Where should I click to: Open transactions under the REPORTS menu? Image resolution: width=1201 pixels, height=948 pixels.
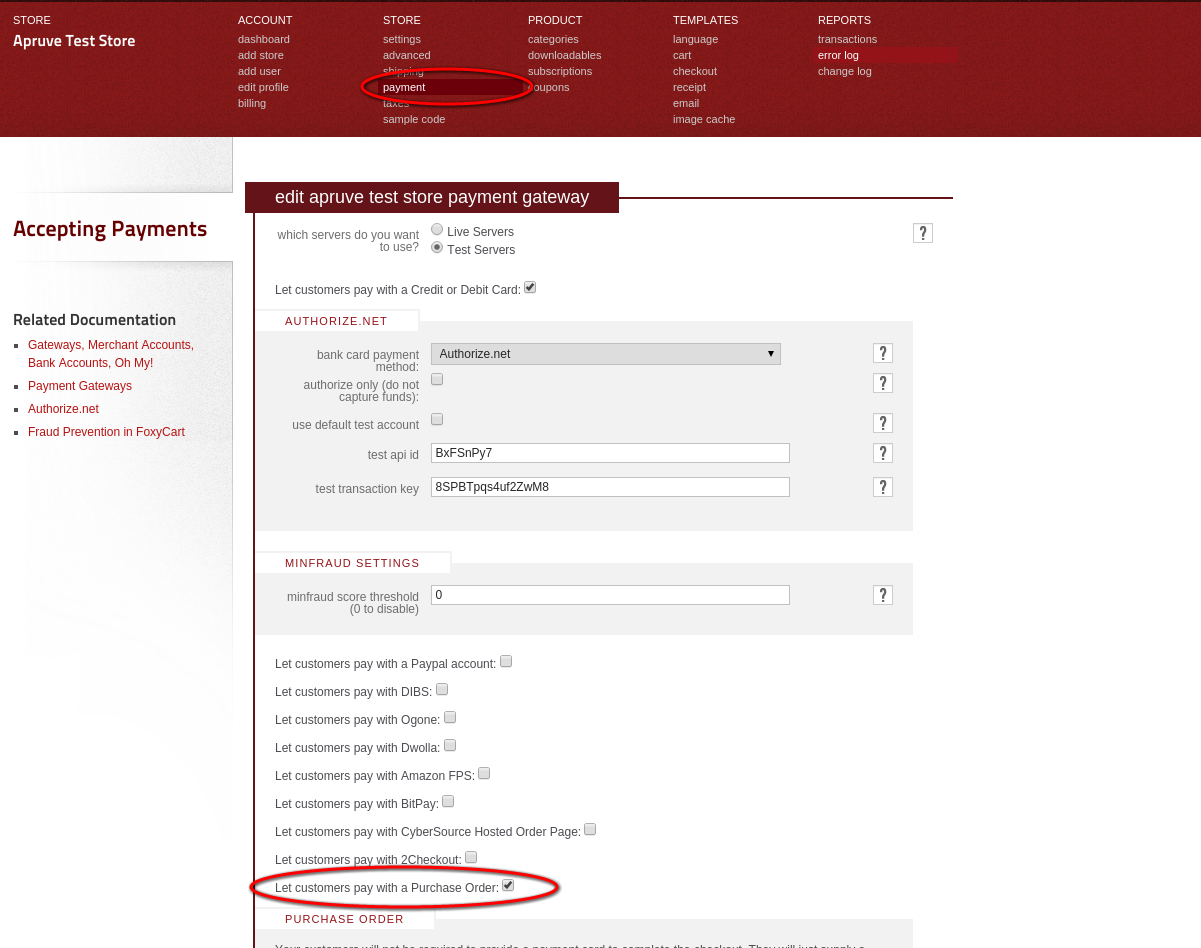point(847,39)
